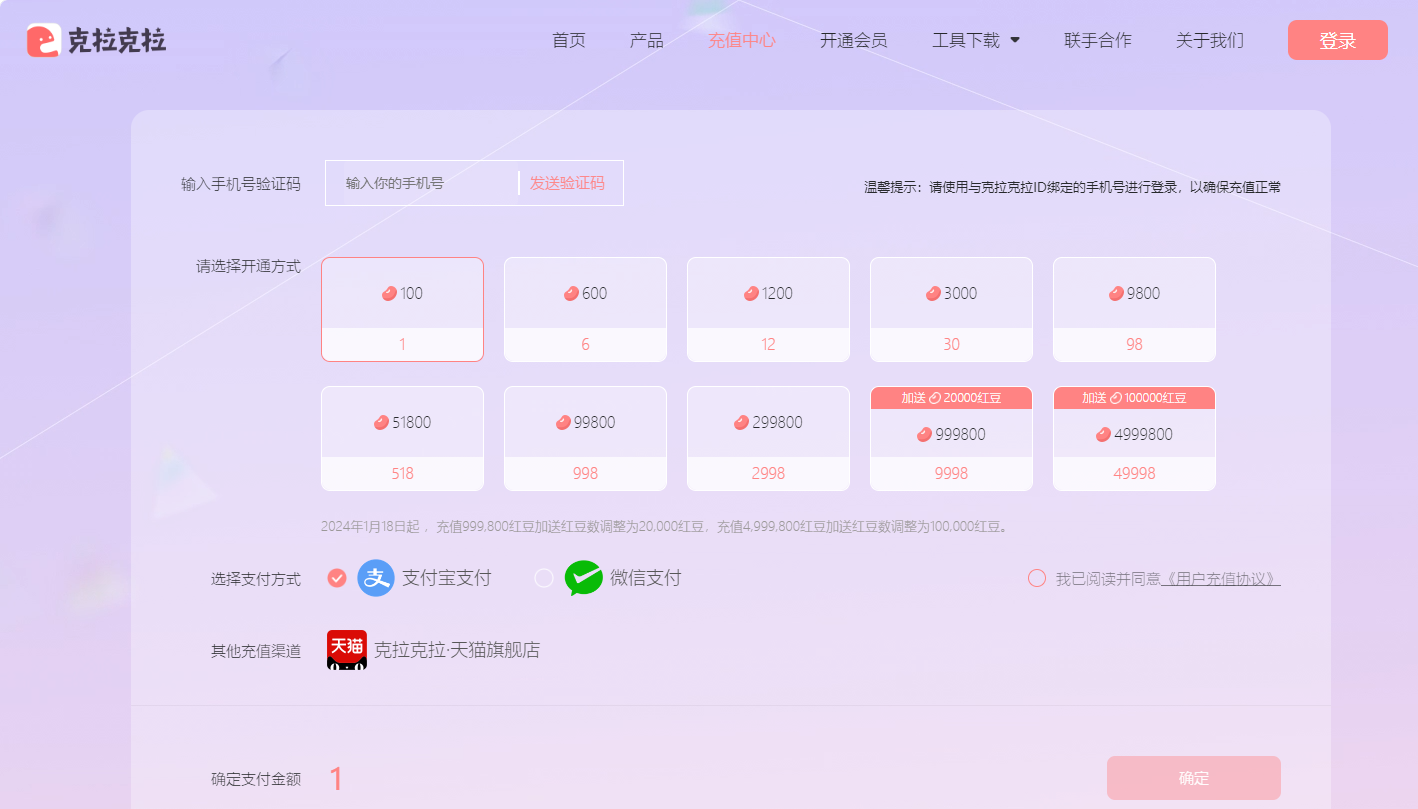Open the 用户充值协议 agreement link
The image size is (1418, 809).
[x=1222, y=578]
